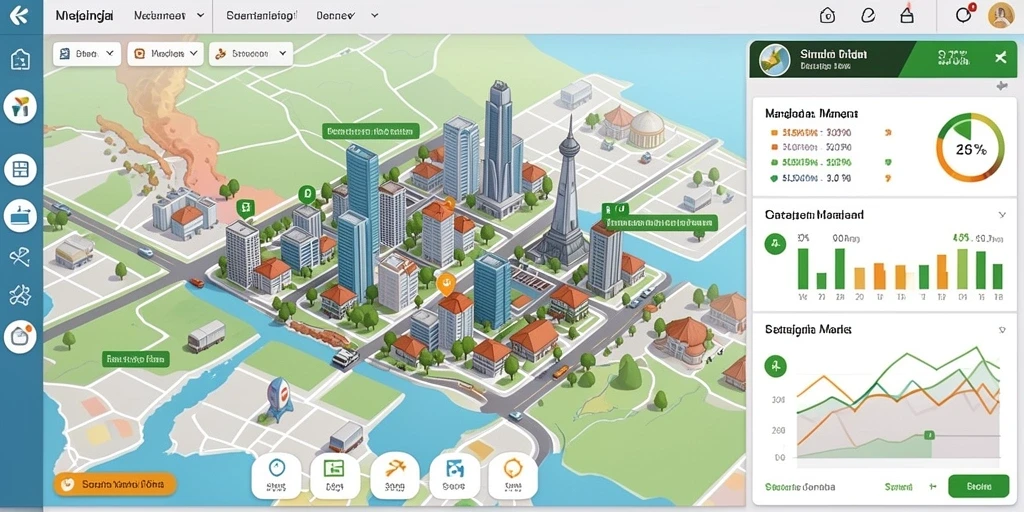Click the pin icon below panel header
Viewport: 1024px width, 512px height.
tap(1002, 86)
